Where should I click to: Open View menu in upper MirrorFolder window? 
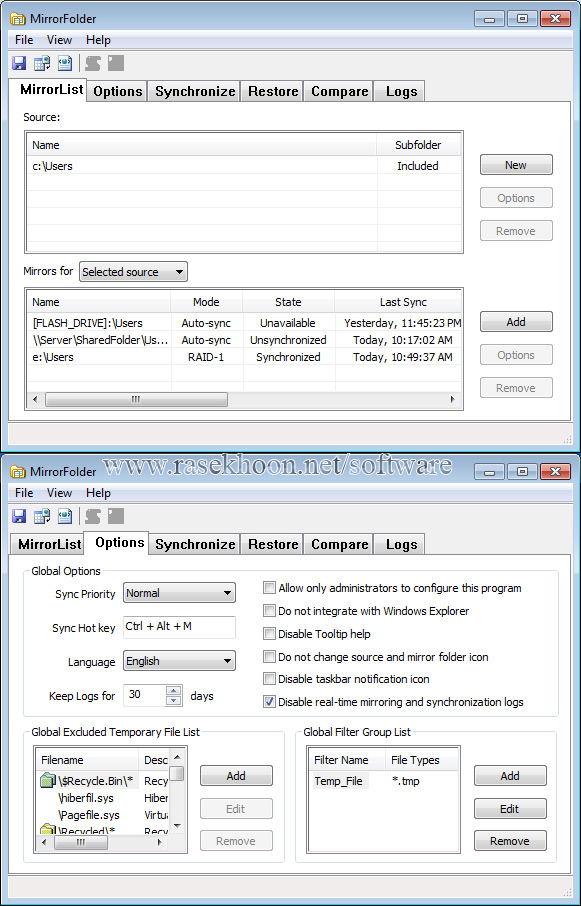tap(59, 40)
